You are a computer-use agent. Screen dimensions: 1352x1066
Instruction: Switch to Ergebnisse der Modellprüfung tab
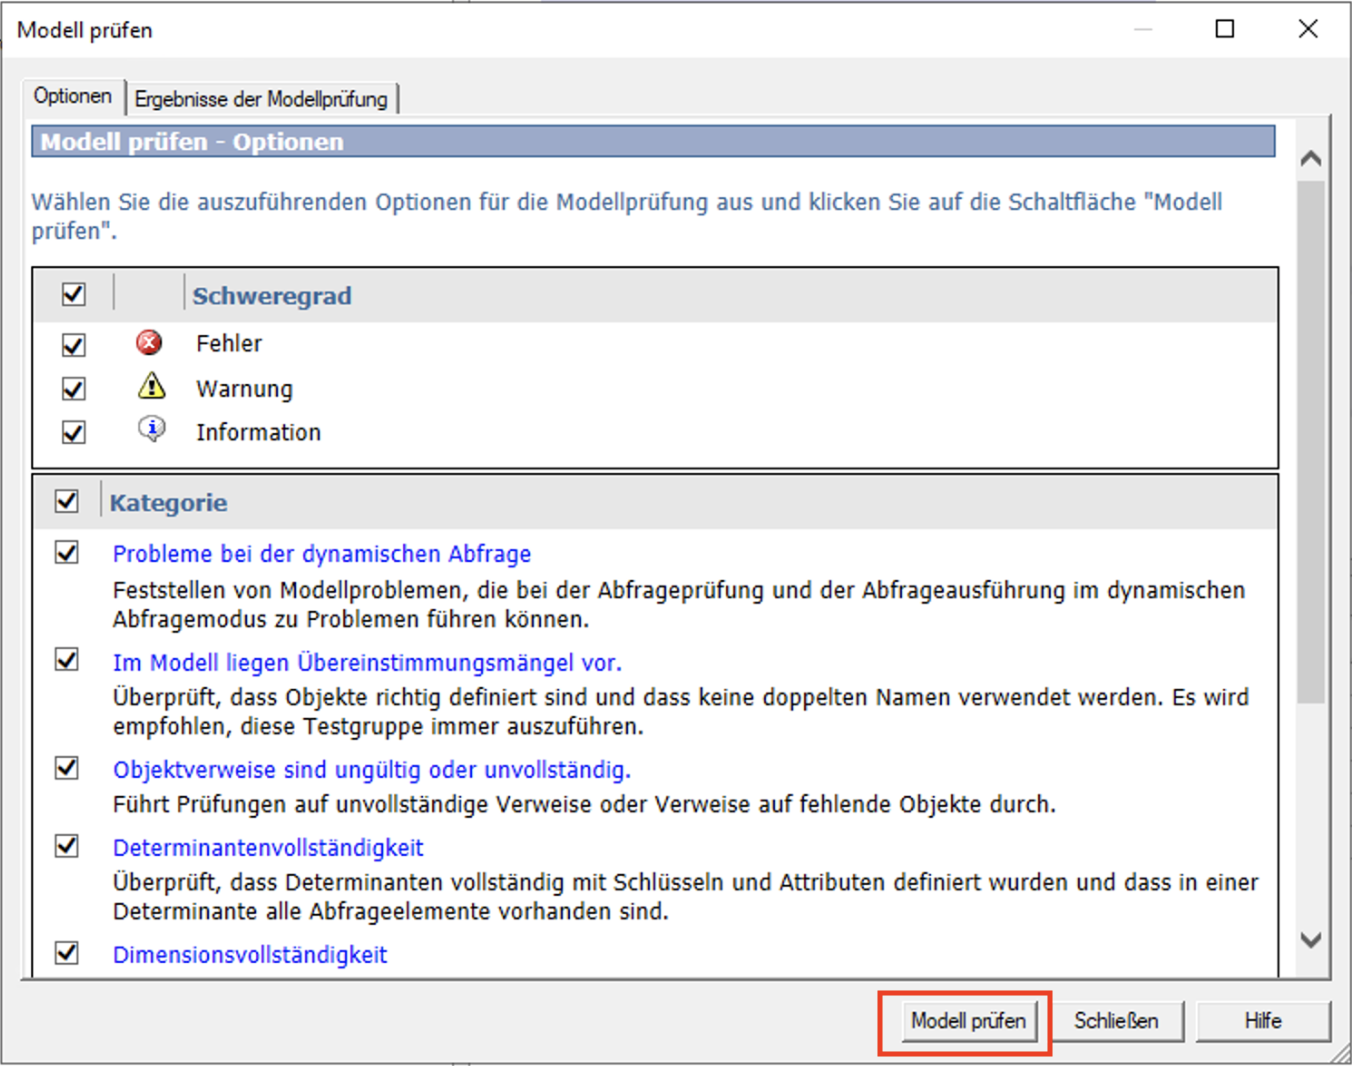pos(261,99)
